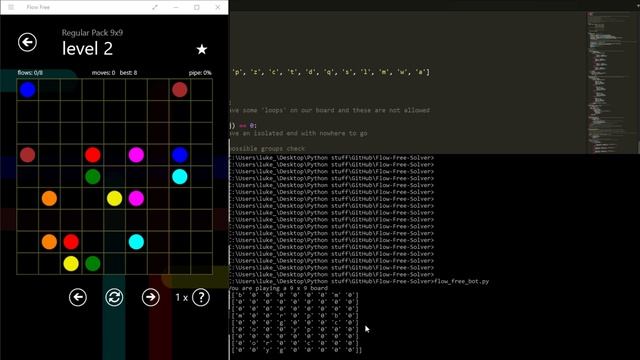Click the flow_free_bot.py command in terminal
The height and width of the screenshot is (360, 640).
pos(462,281)
